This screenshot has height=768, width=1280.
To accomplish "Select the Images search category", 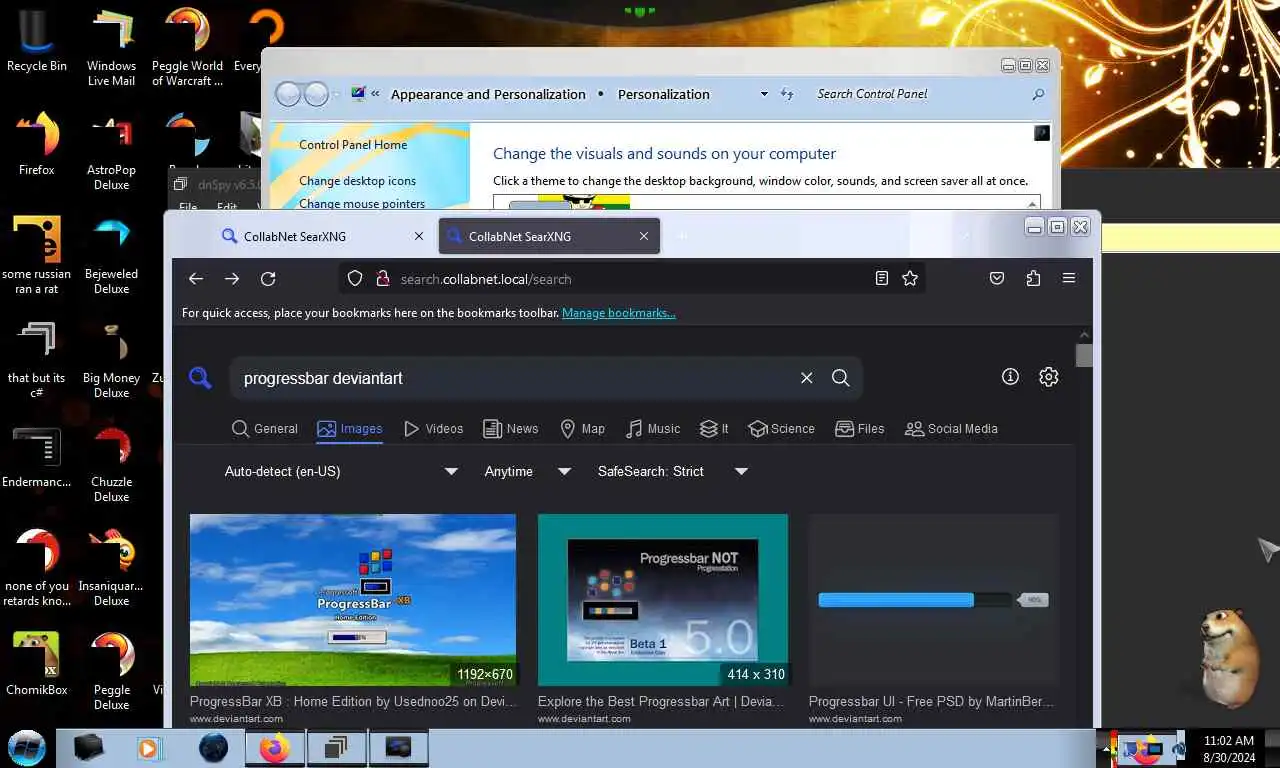I will point(350,429).
